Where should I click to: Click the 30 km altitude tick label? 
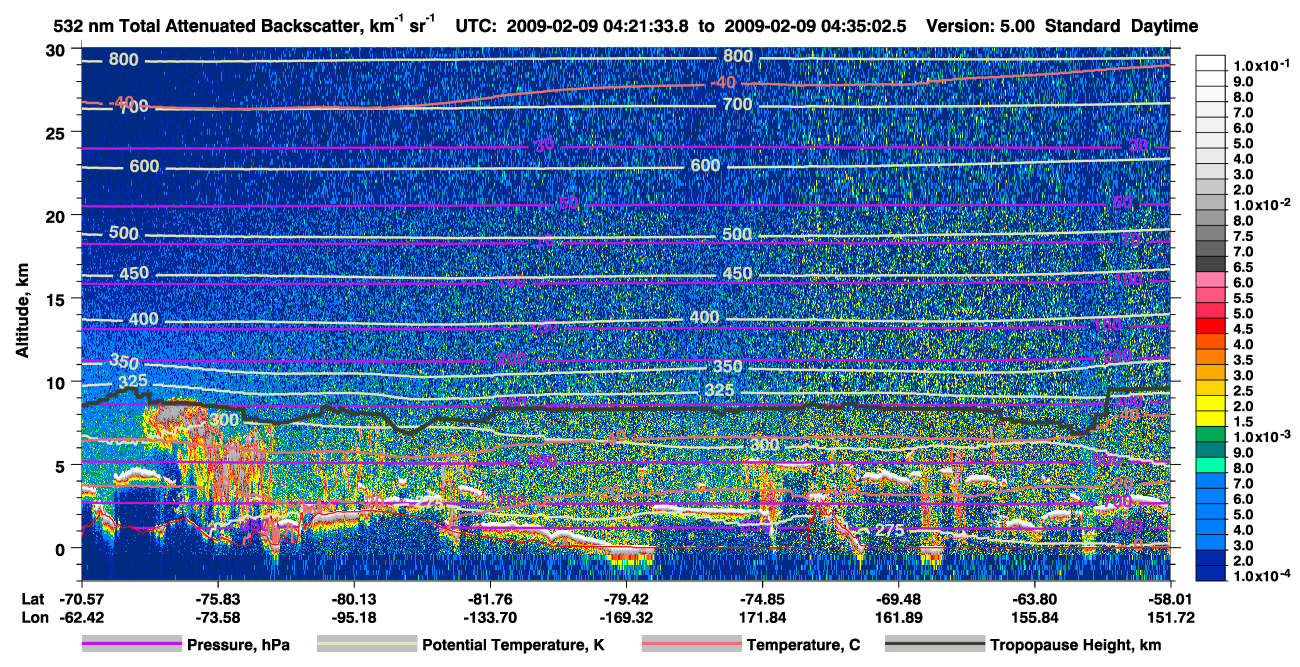(x=57, y=50)
